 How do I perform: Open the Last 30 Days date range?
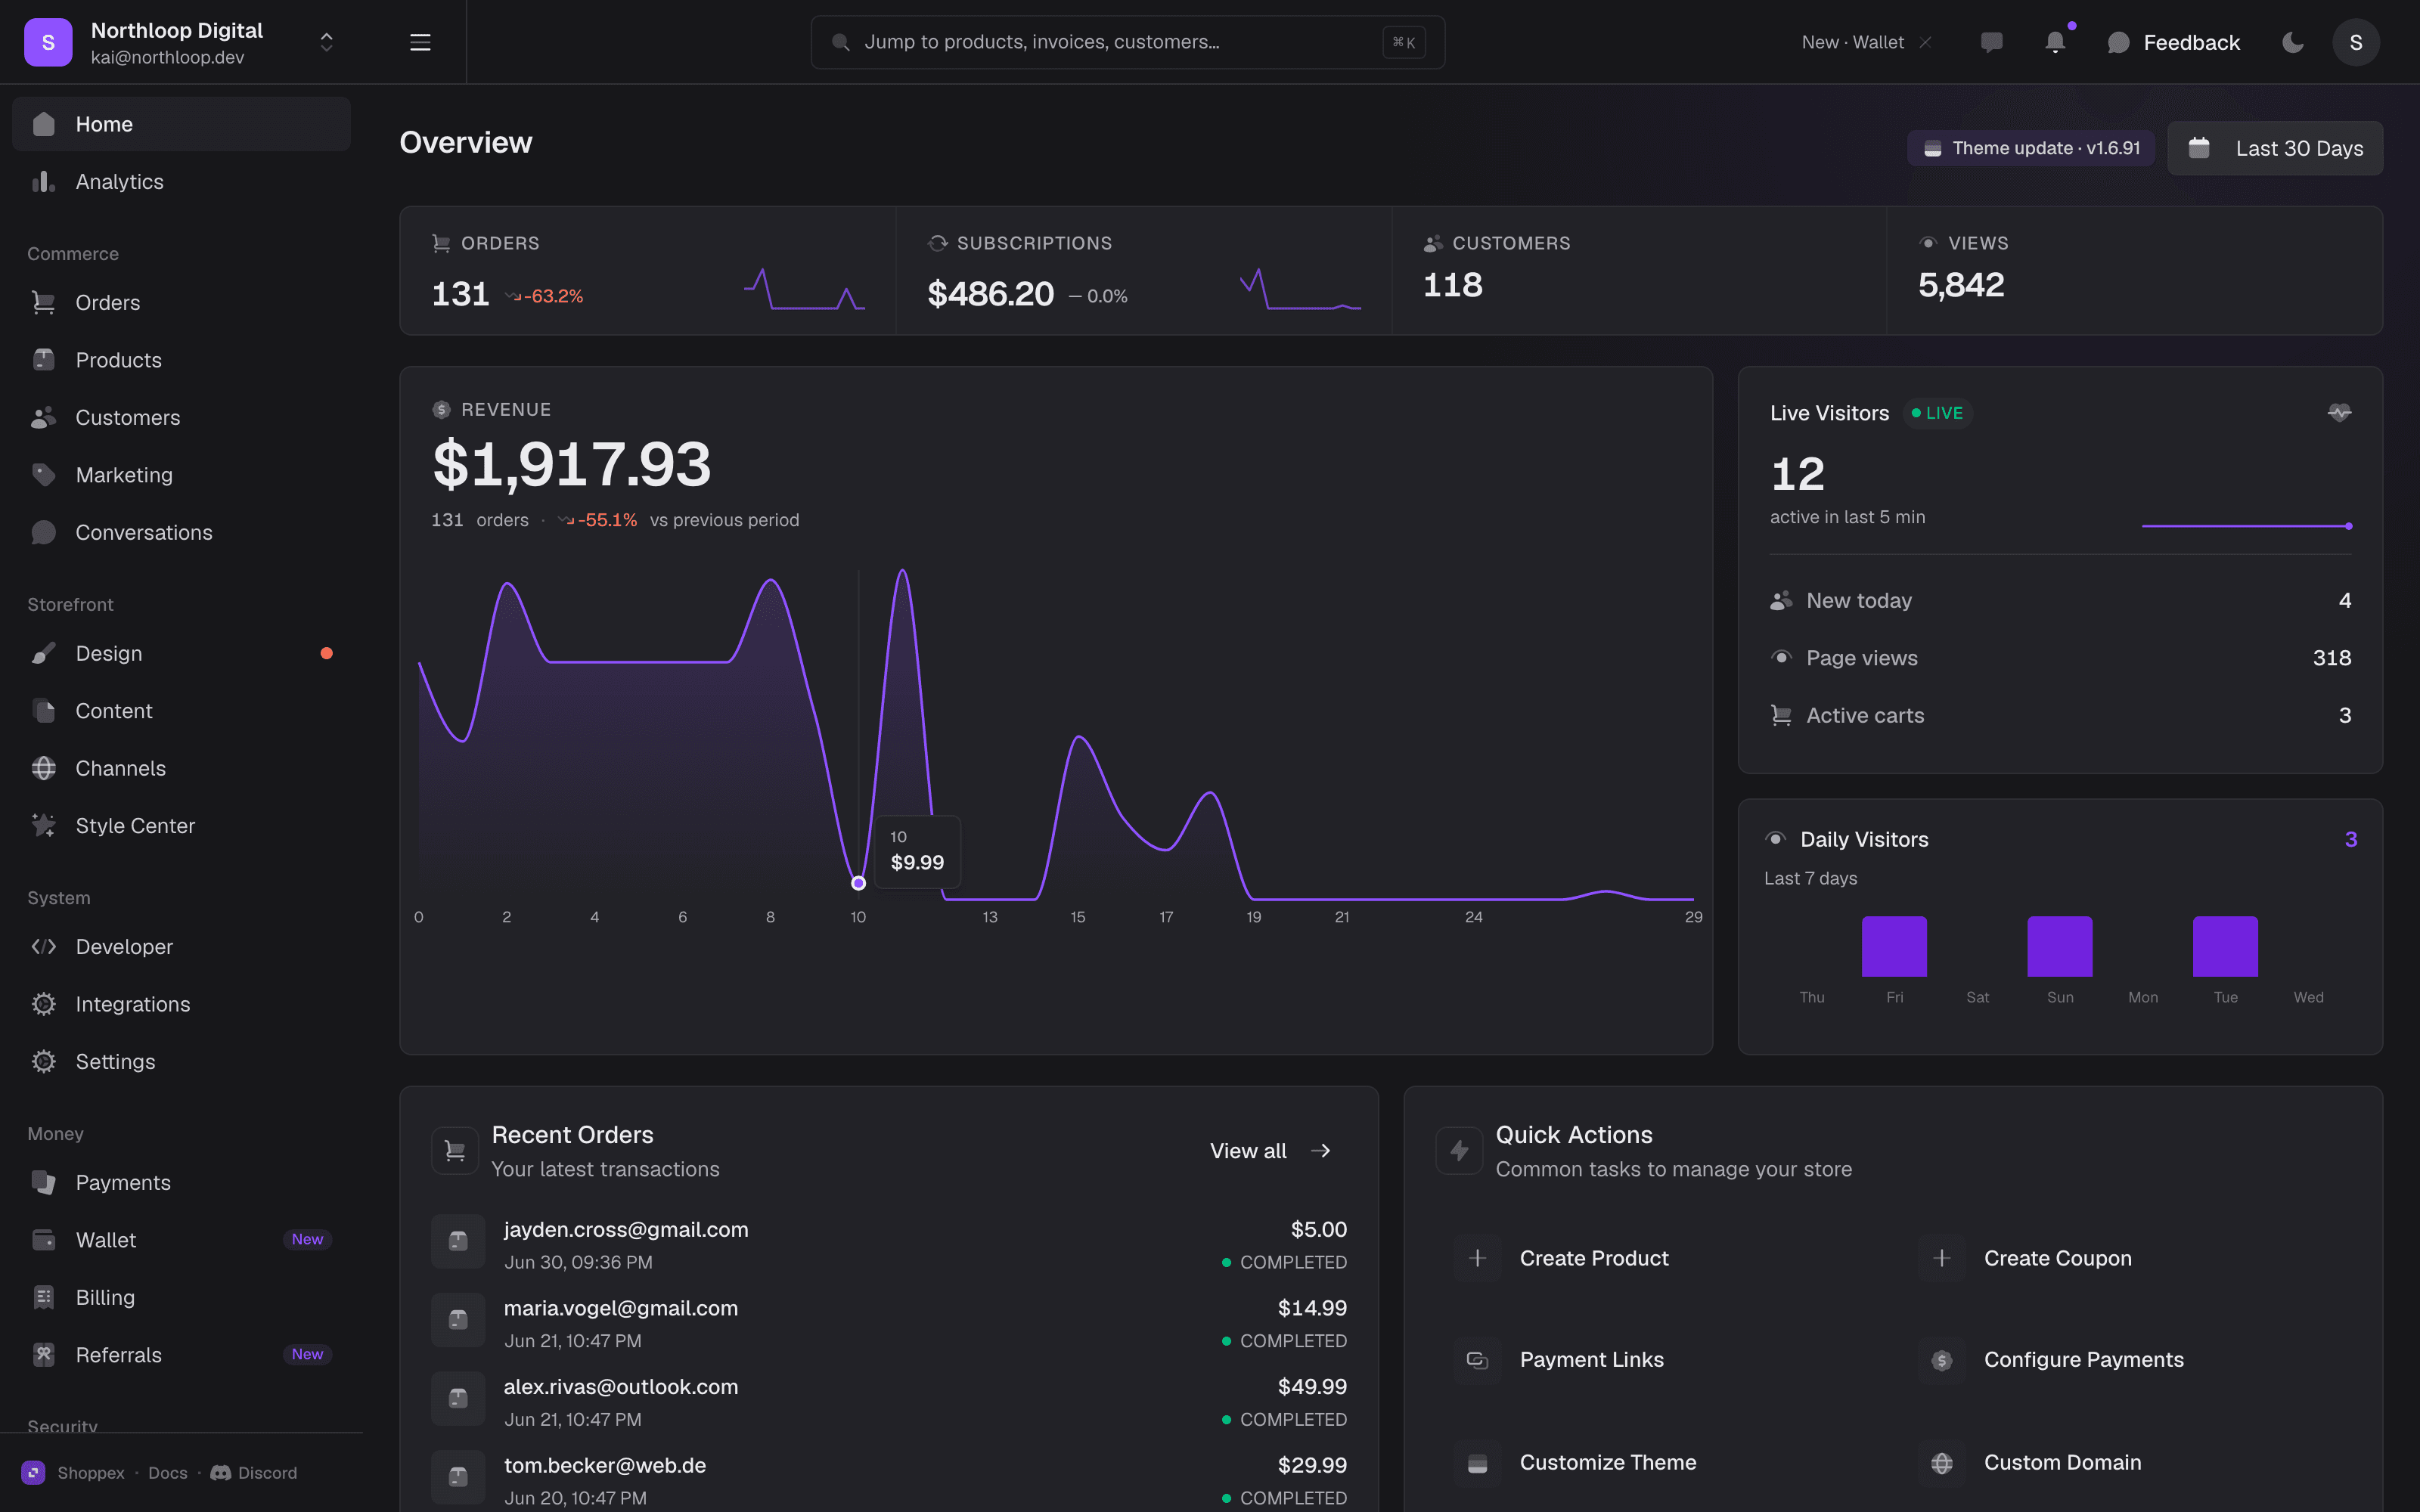pyautogui.click(x=2275, y=148)
